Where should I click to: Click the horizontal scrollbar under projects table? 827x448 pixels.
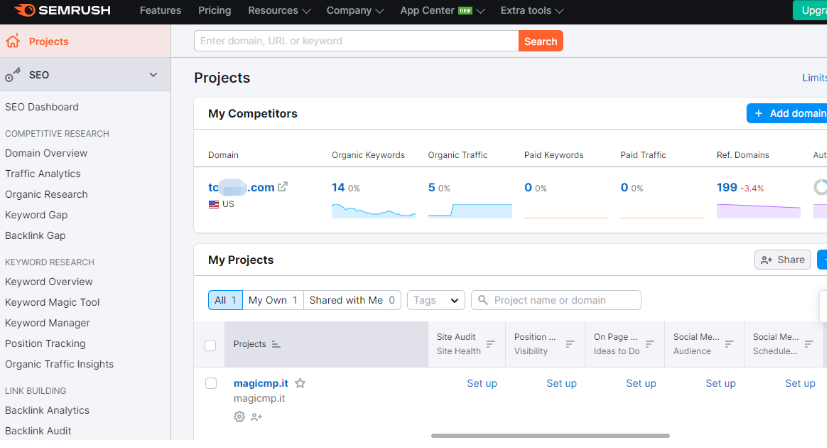[550, 436]
